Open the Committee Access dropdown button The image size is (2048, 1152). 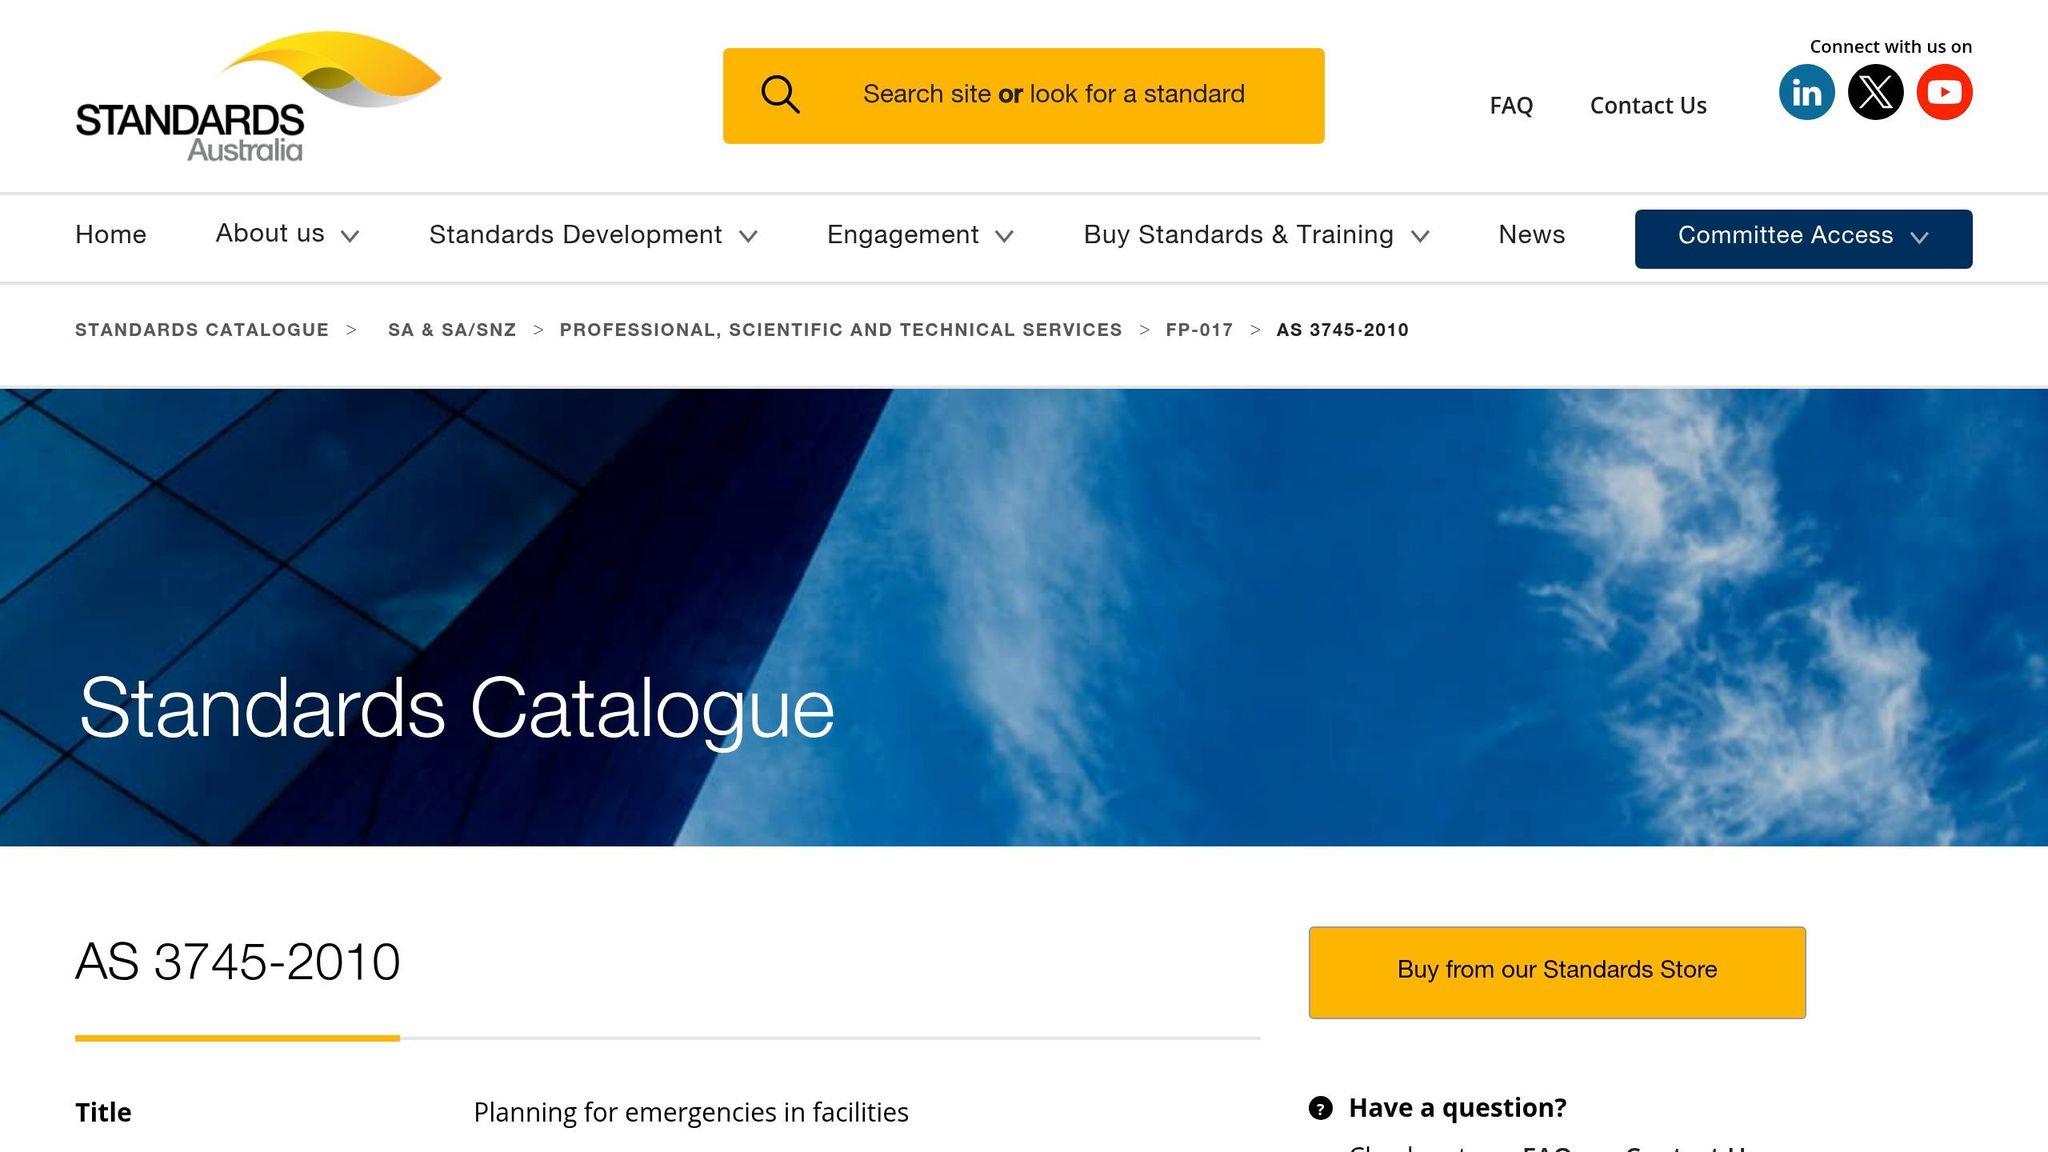(x=1803, y=238)
